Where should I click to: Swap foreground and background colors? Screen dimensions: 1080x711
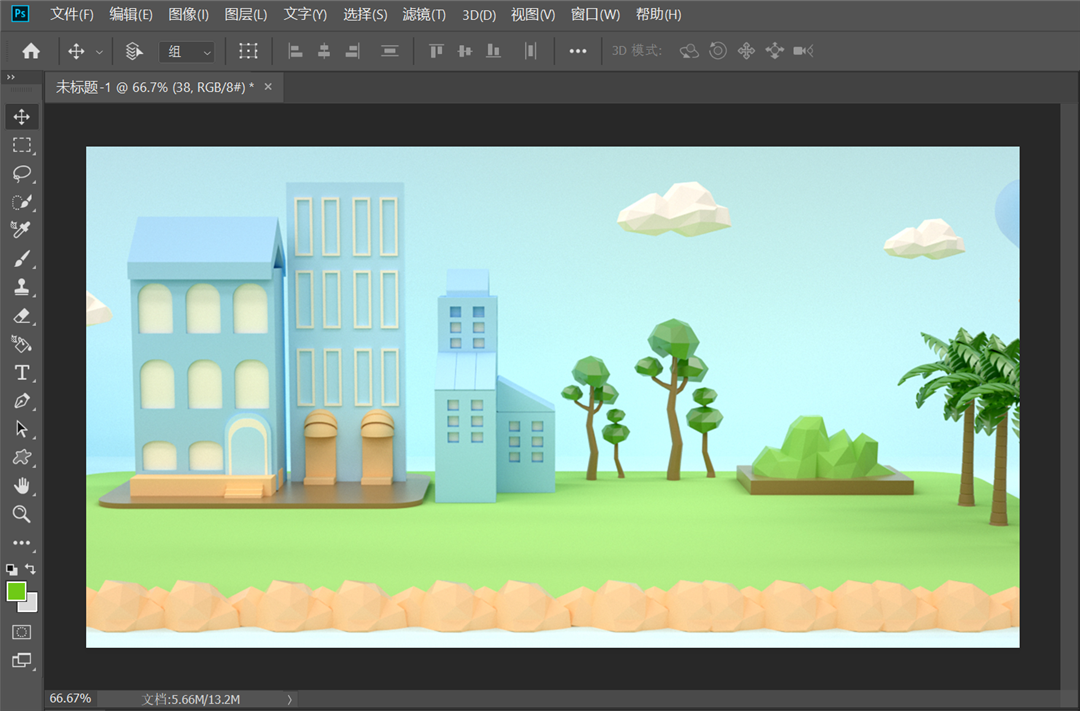[x=31, y=569]
